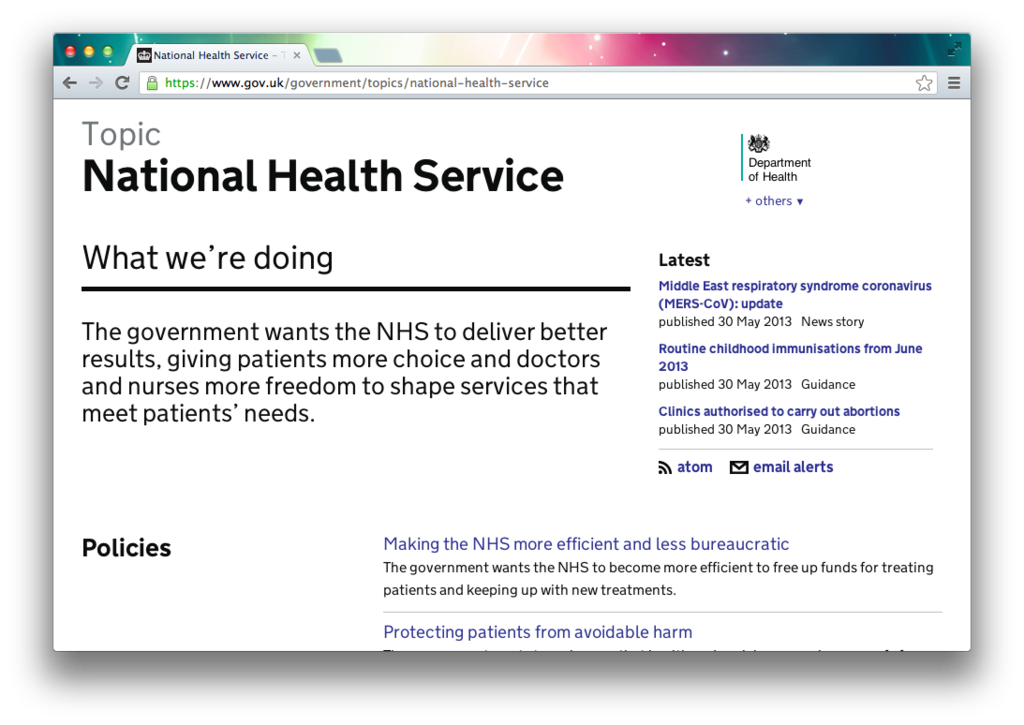Click the browser forward arrow
The image size is (1024, 725).
tap(96, 83)
